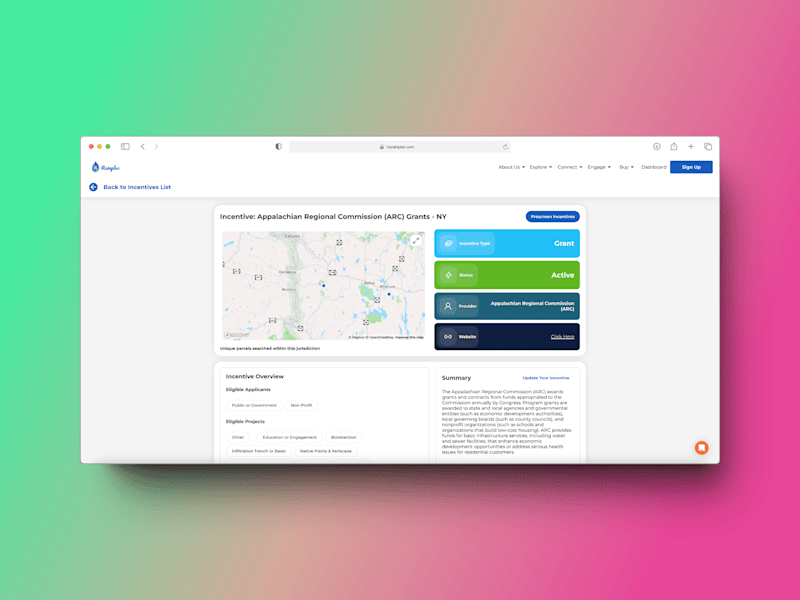Click the Safari share icon
This screenshot has width=800, height=600.
pos(673,146)
